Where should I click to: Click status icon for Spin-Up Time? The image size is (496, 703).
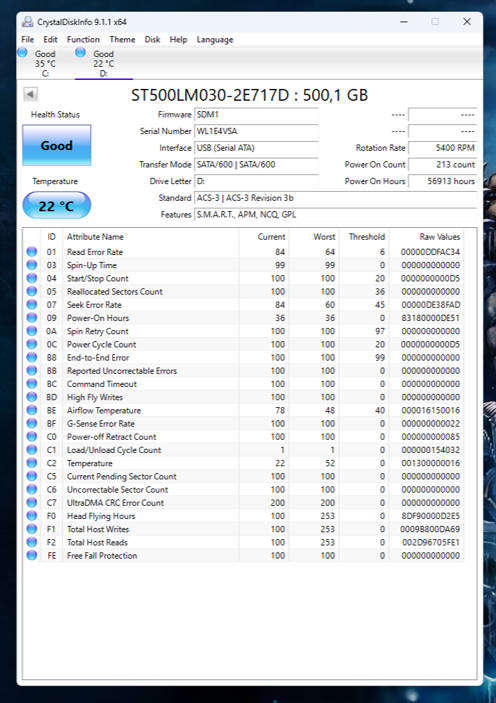(31, 265)
